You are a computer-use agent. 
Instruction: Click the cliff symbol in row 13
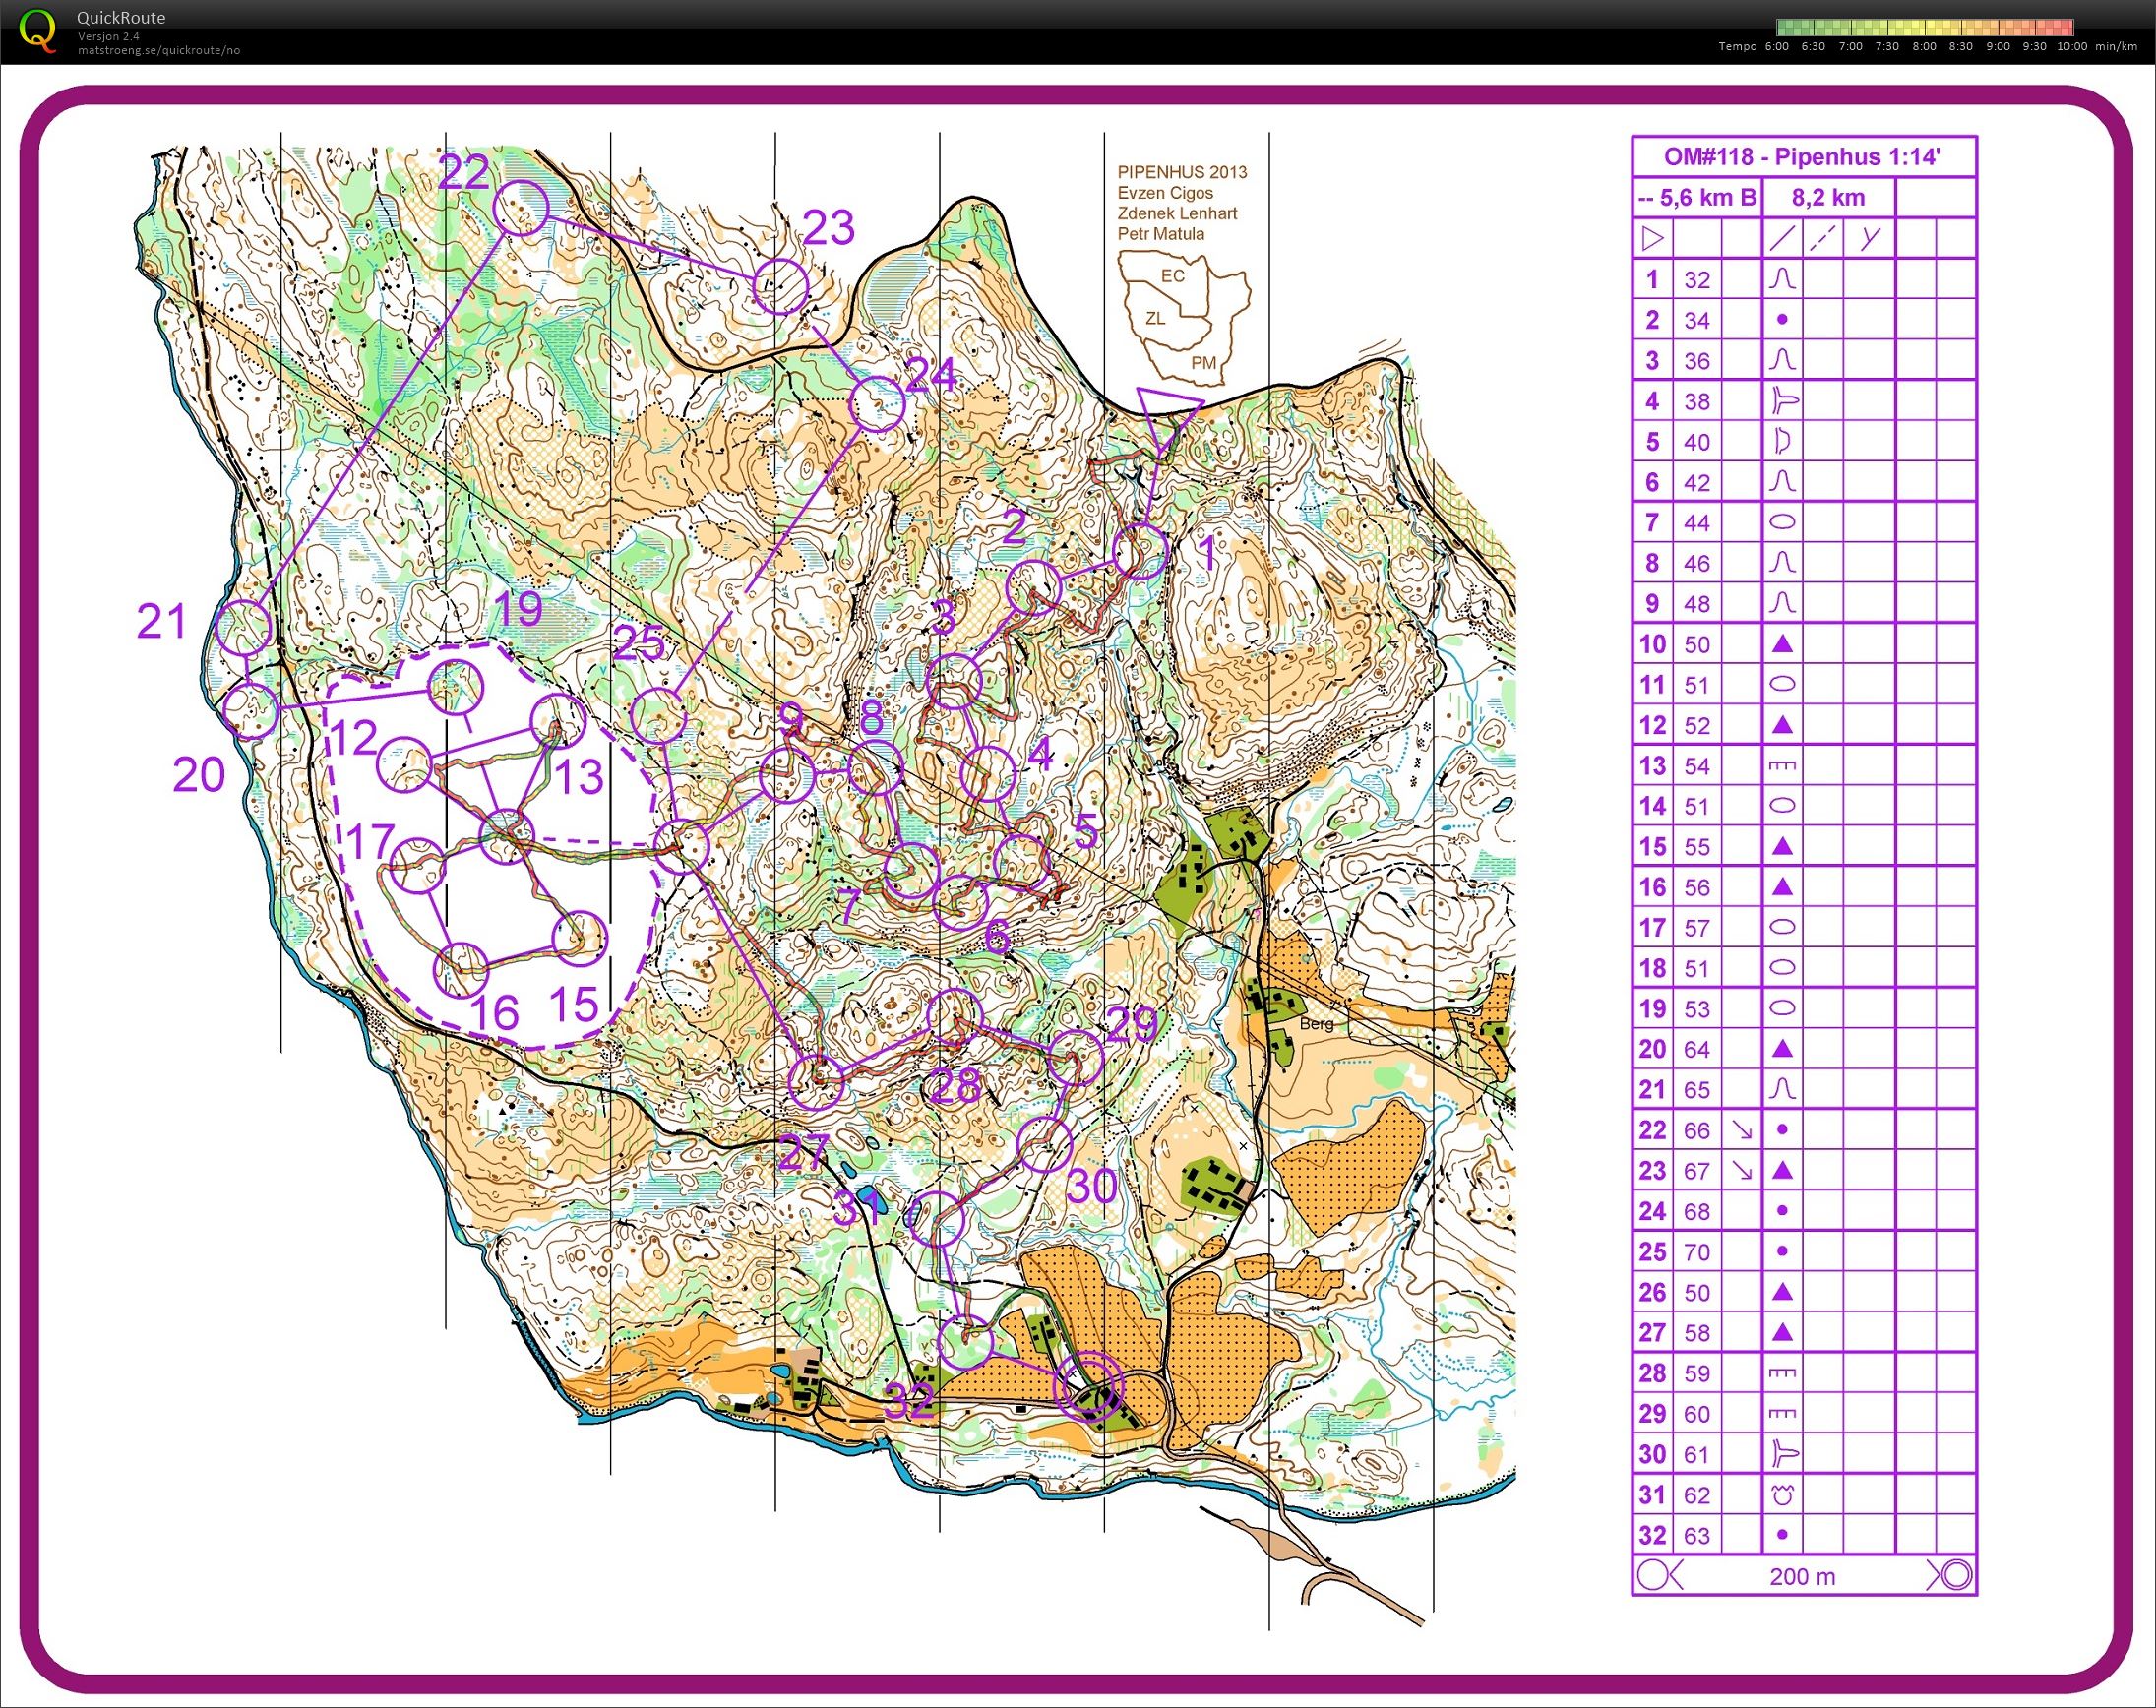tap(1782, 766)
